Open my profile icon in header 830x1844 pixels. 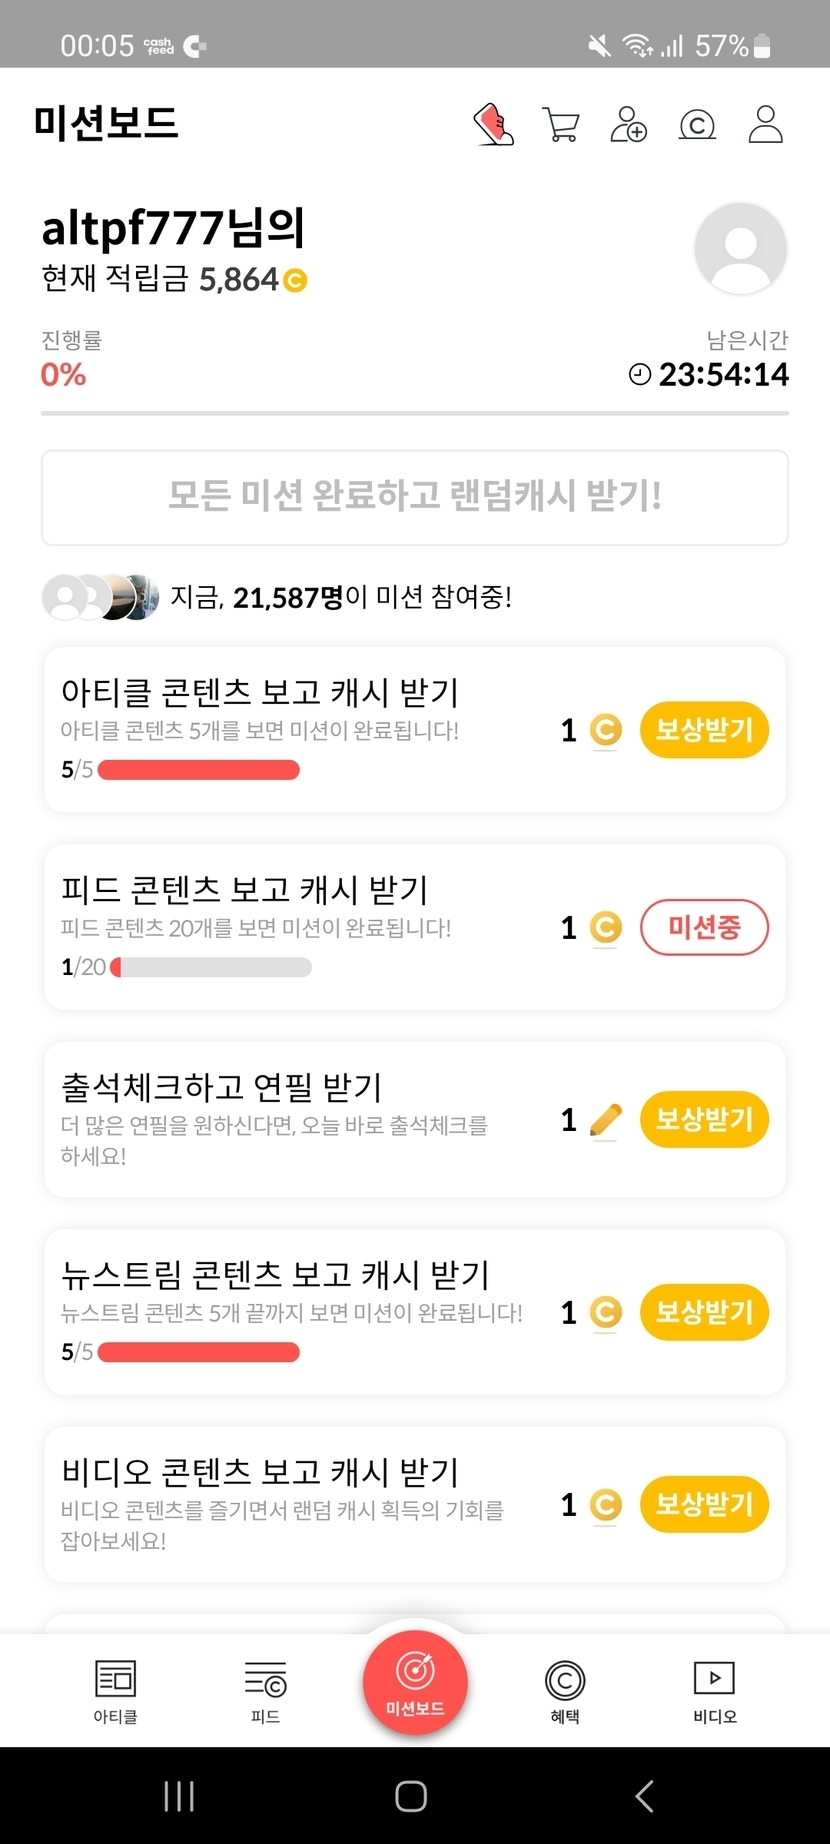pos(765,125)
